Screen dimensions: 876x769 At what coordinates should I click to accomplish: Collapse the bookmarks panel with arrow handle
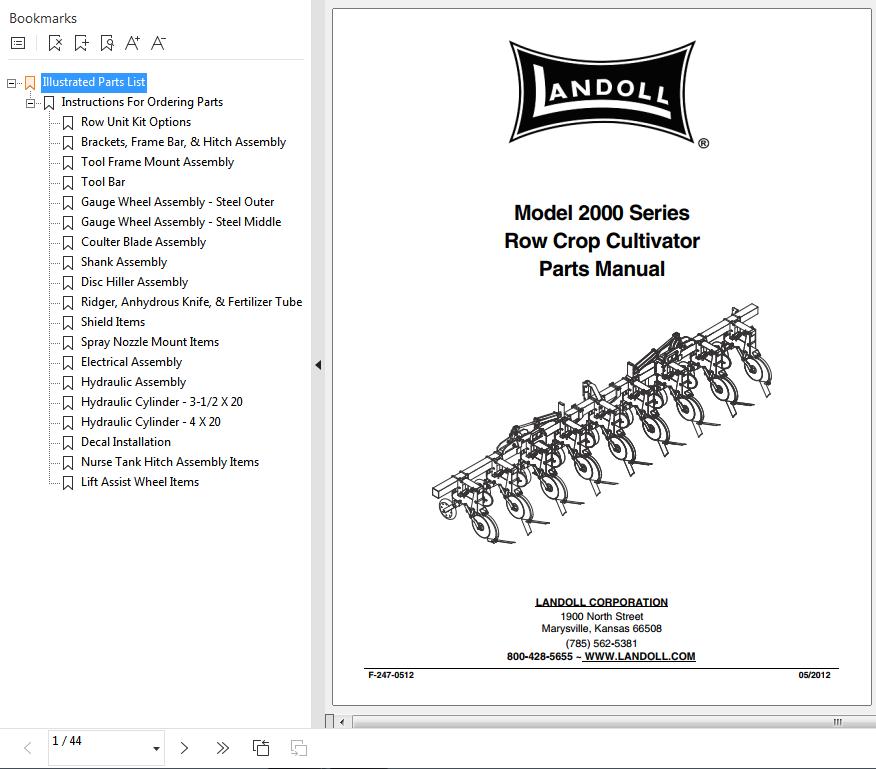point(318,365)
